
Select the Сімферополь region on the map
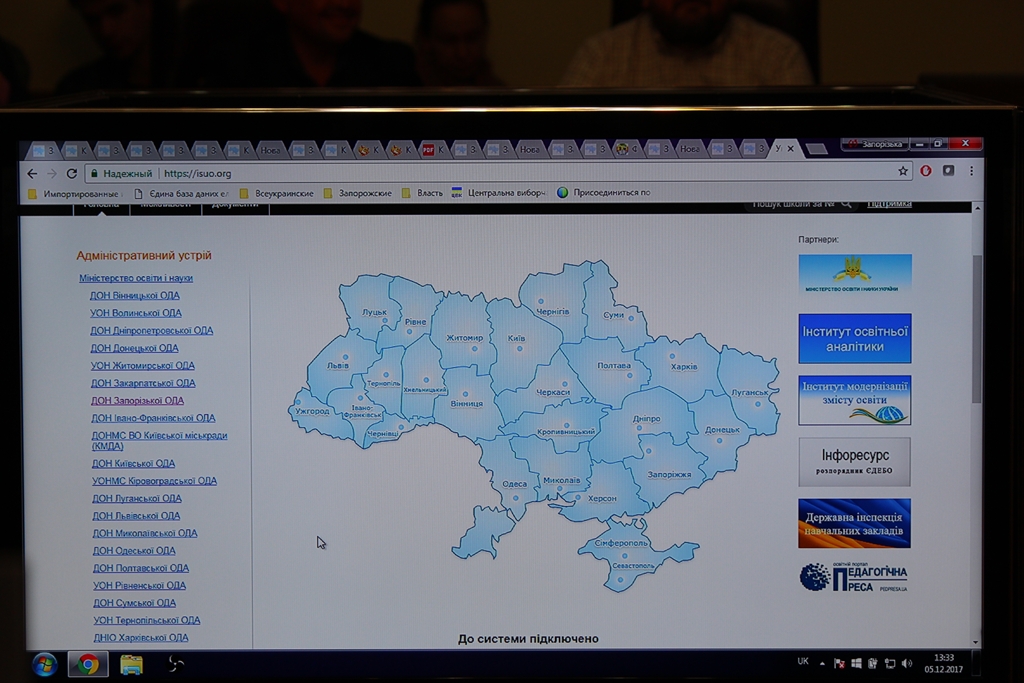click(621, 543)
